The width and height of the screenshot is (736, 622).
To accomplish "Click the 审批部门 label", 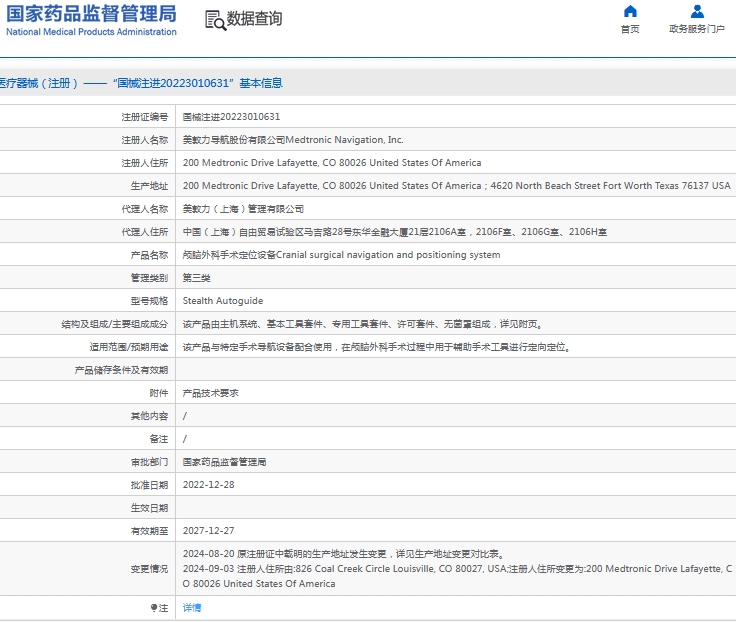I will 149,462.
